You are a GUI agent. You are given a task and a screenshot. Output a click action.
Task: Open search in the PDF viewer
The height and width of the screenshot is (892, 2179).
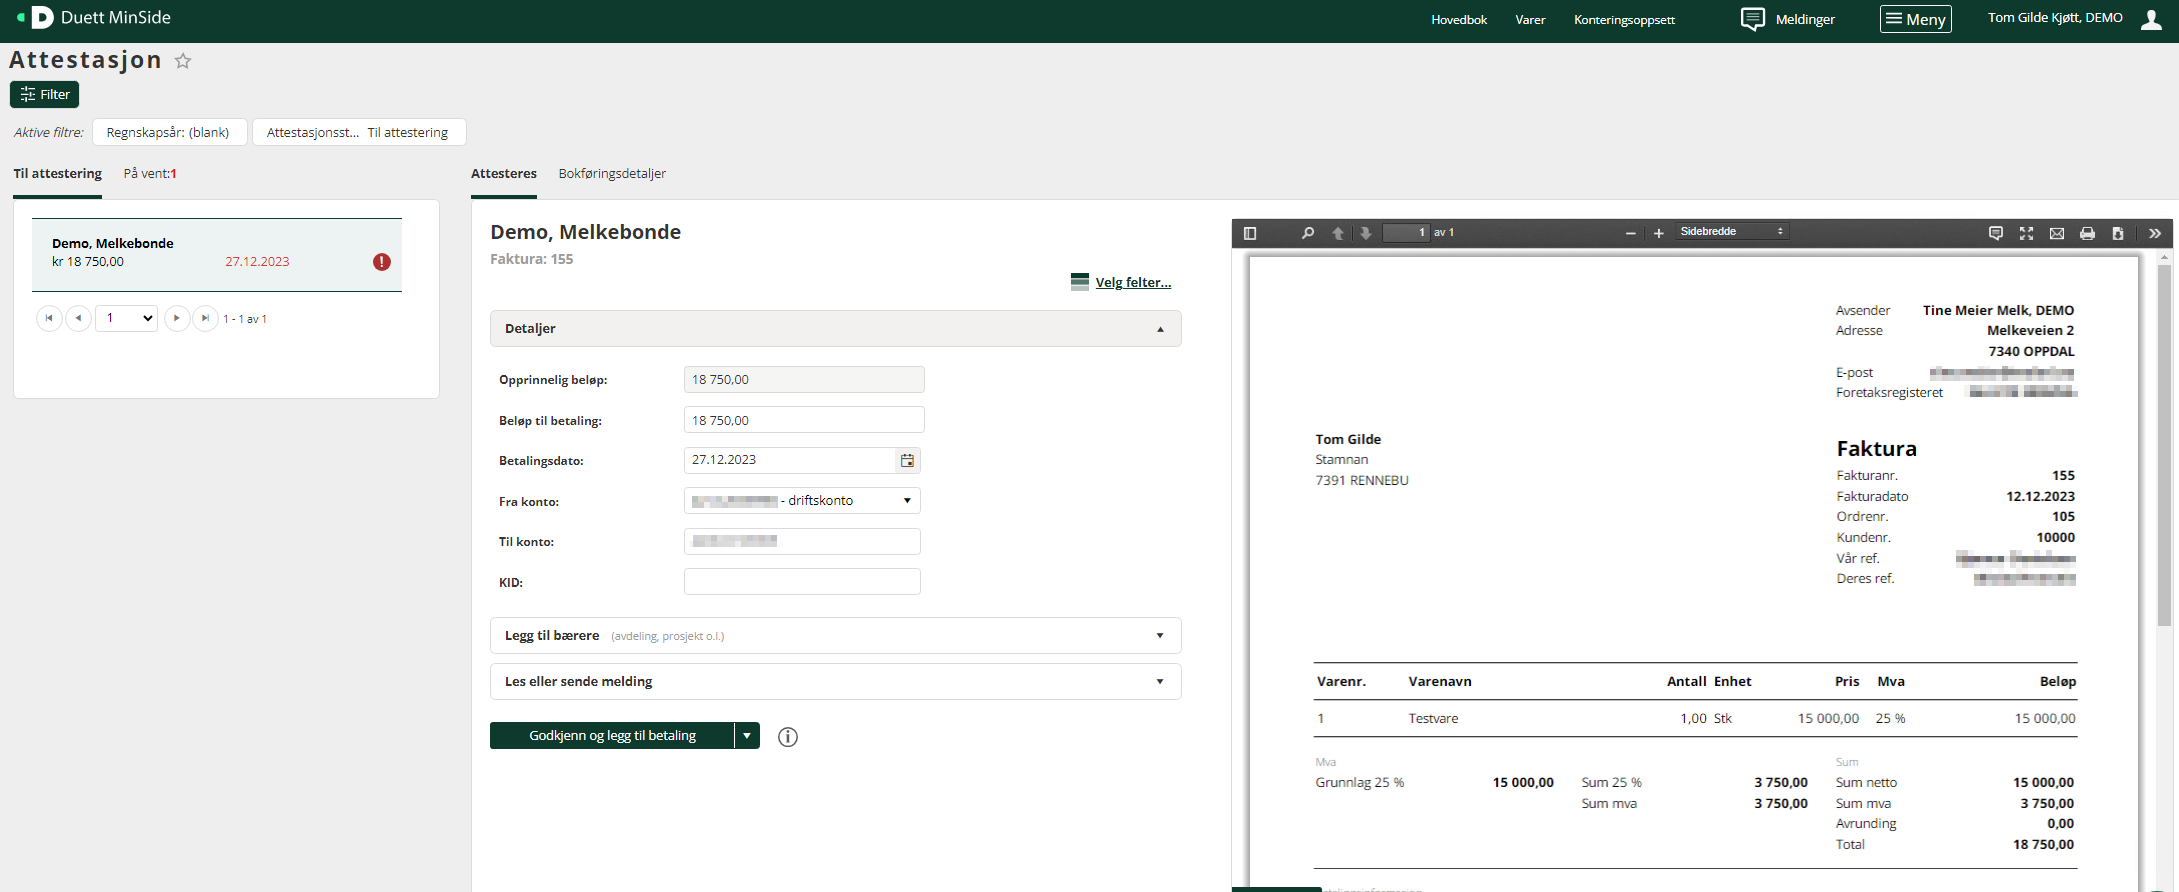1307,233
